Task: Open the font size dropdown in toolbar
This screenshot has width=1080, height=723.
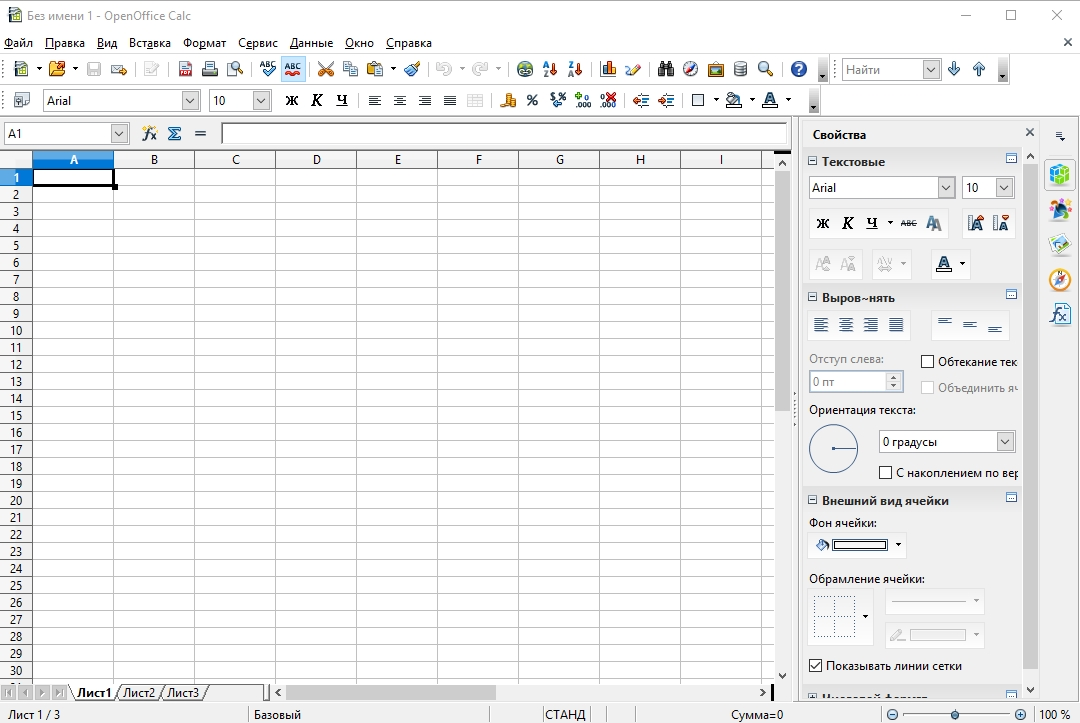Action: pyautogui.click(x=261, y=100)
